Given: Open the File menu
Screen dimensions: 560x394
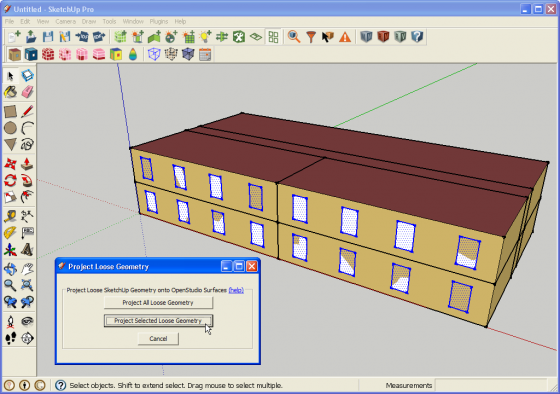Looking at the screenshot, I should (9, 21).
